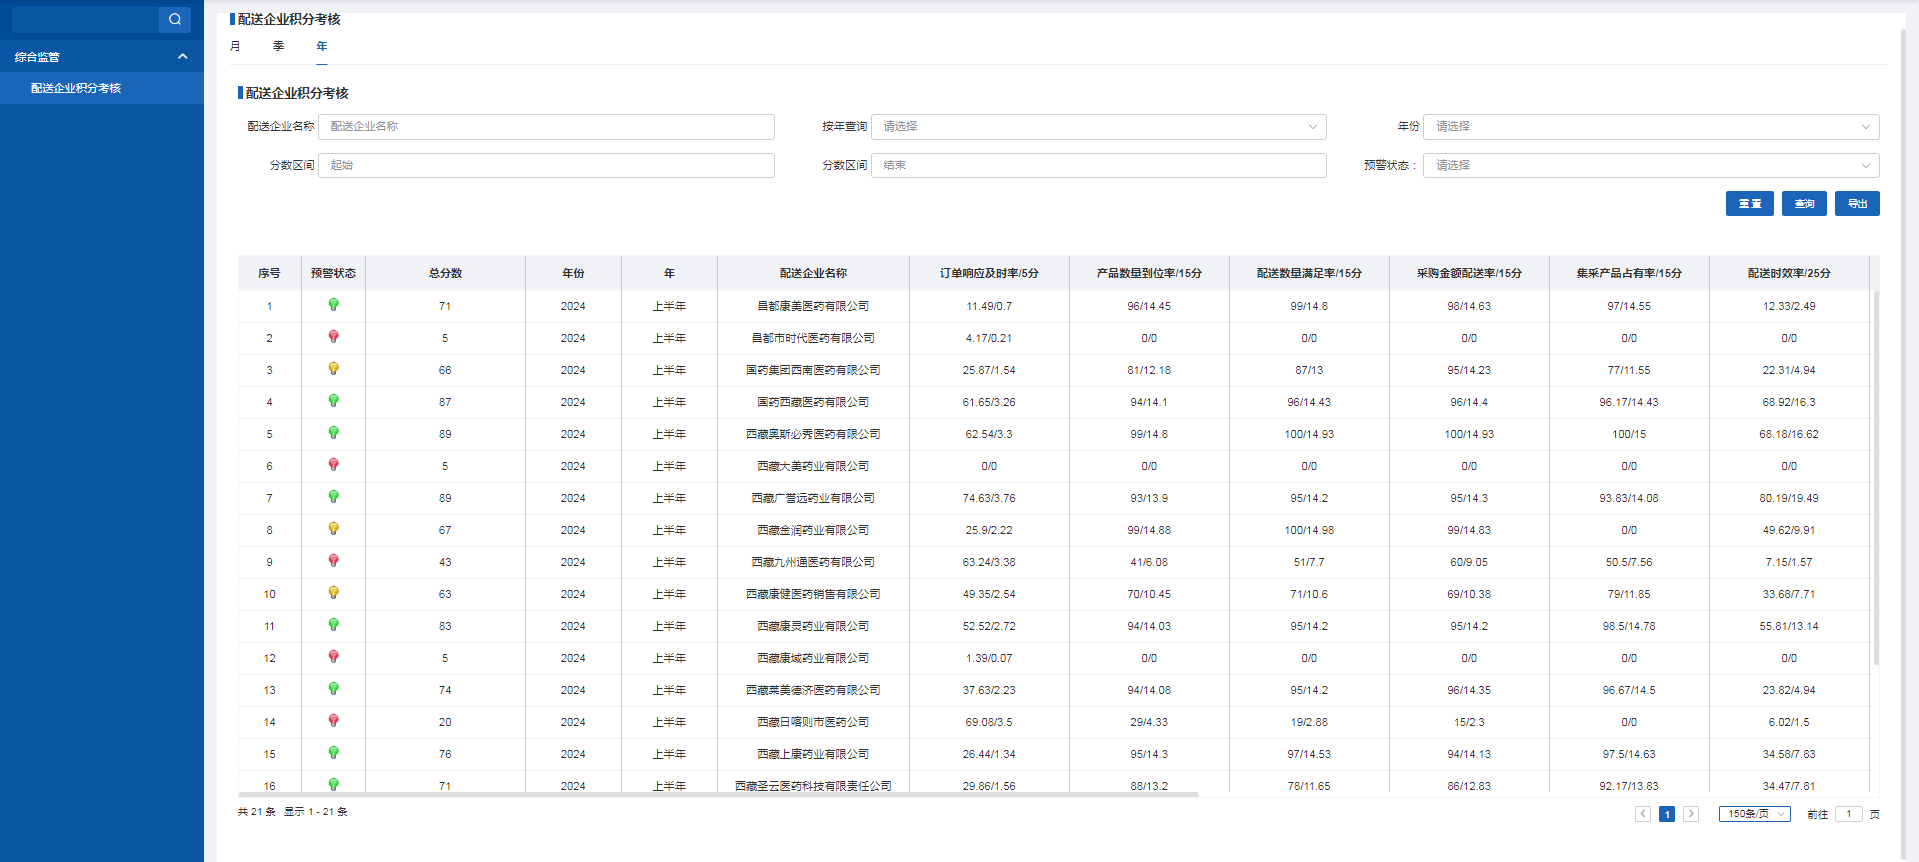This screenshot has width=1919, height=862.
Task: Switch to the 月 tab
Action: coord(235,46)
